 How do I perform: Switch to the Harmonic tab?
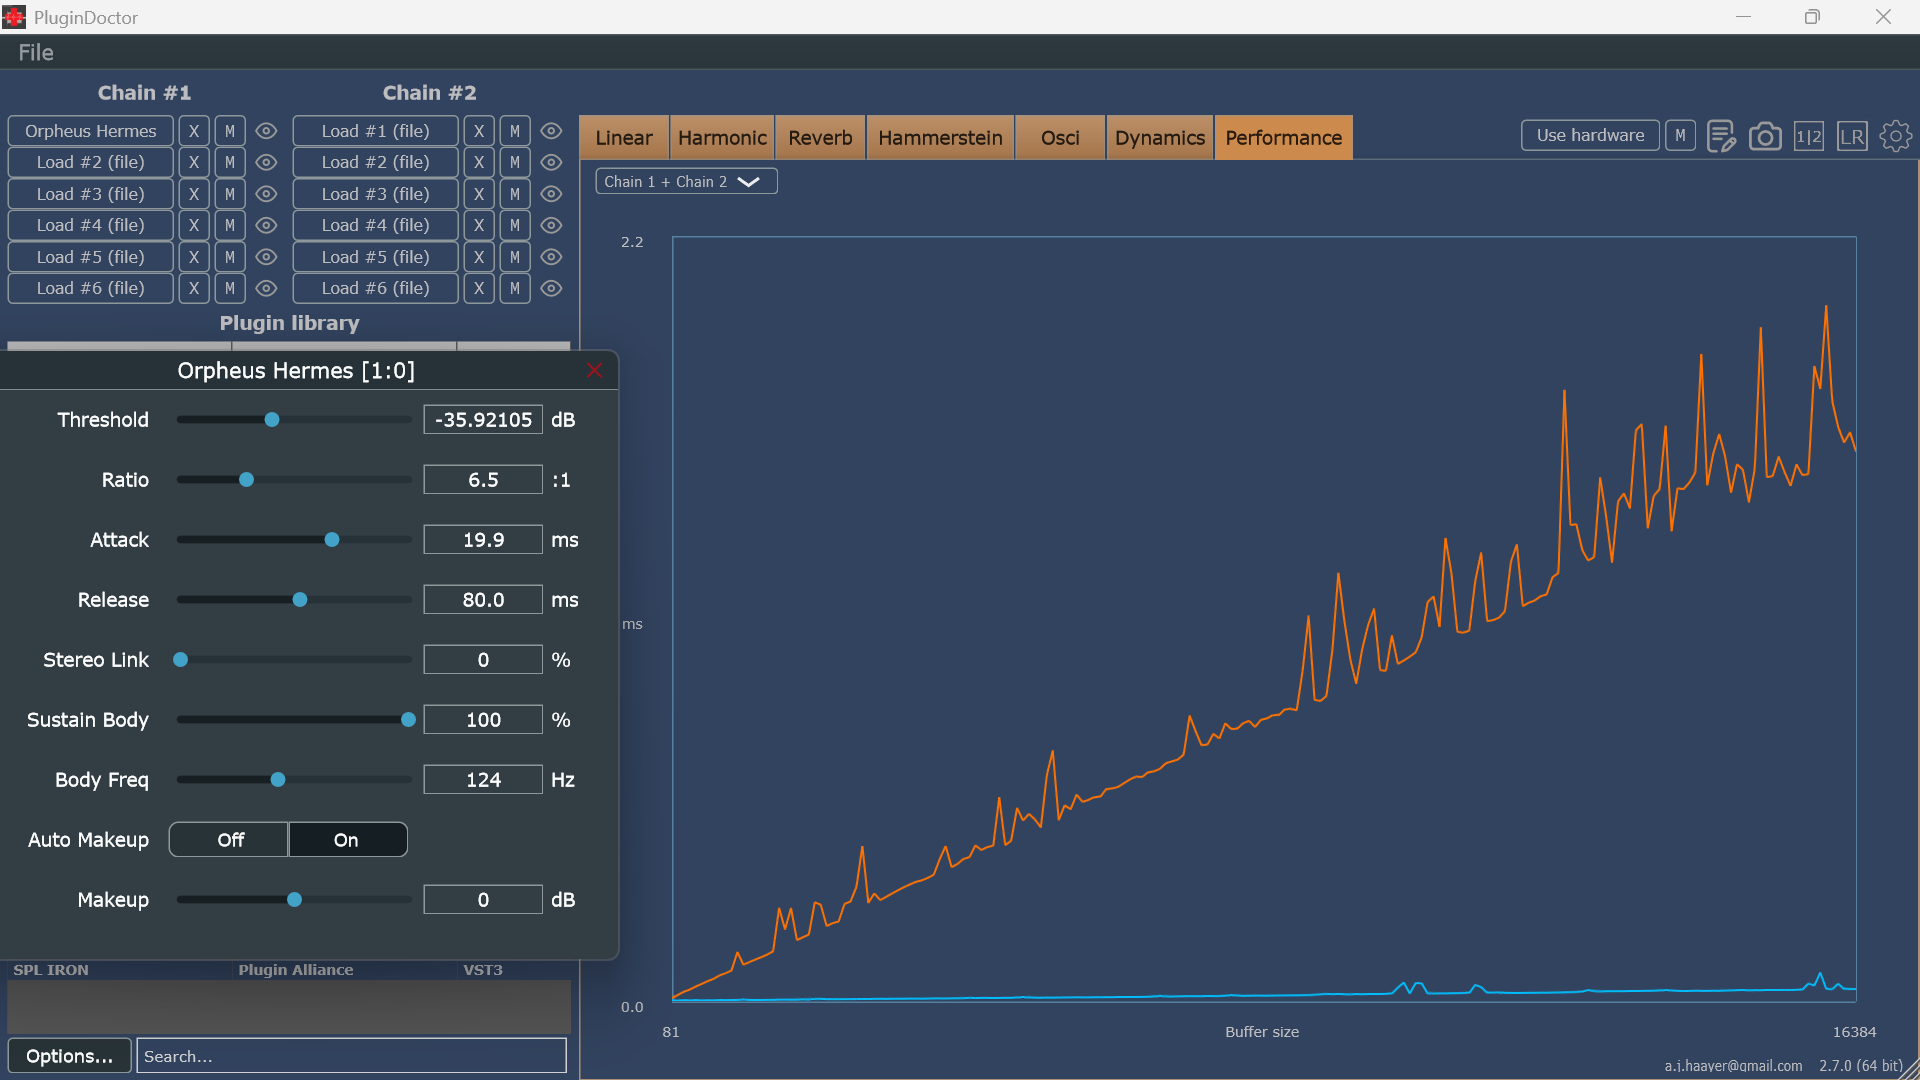click(722, 137)
